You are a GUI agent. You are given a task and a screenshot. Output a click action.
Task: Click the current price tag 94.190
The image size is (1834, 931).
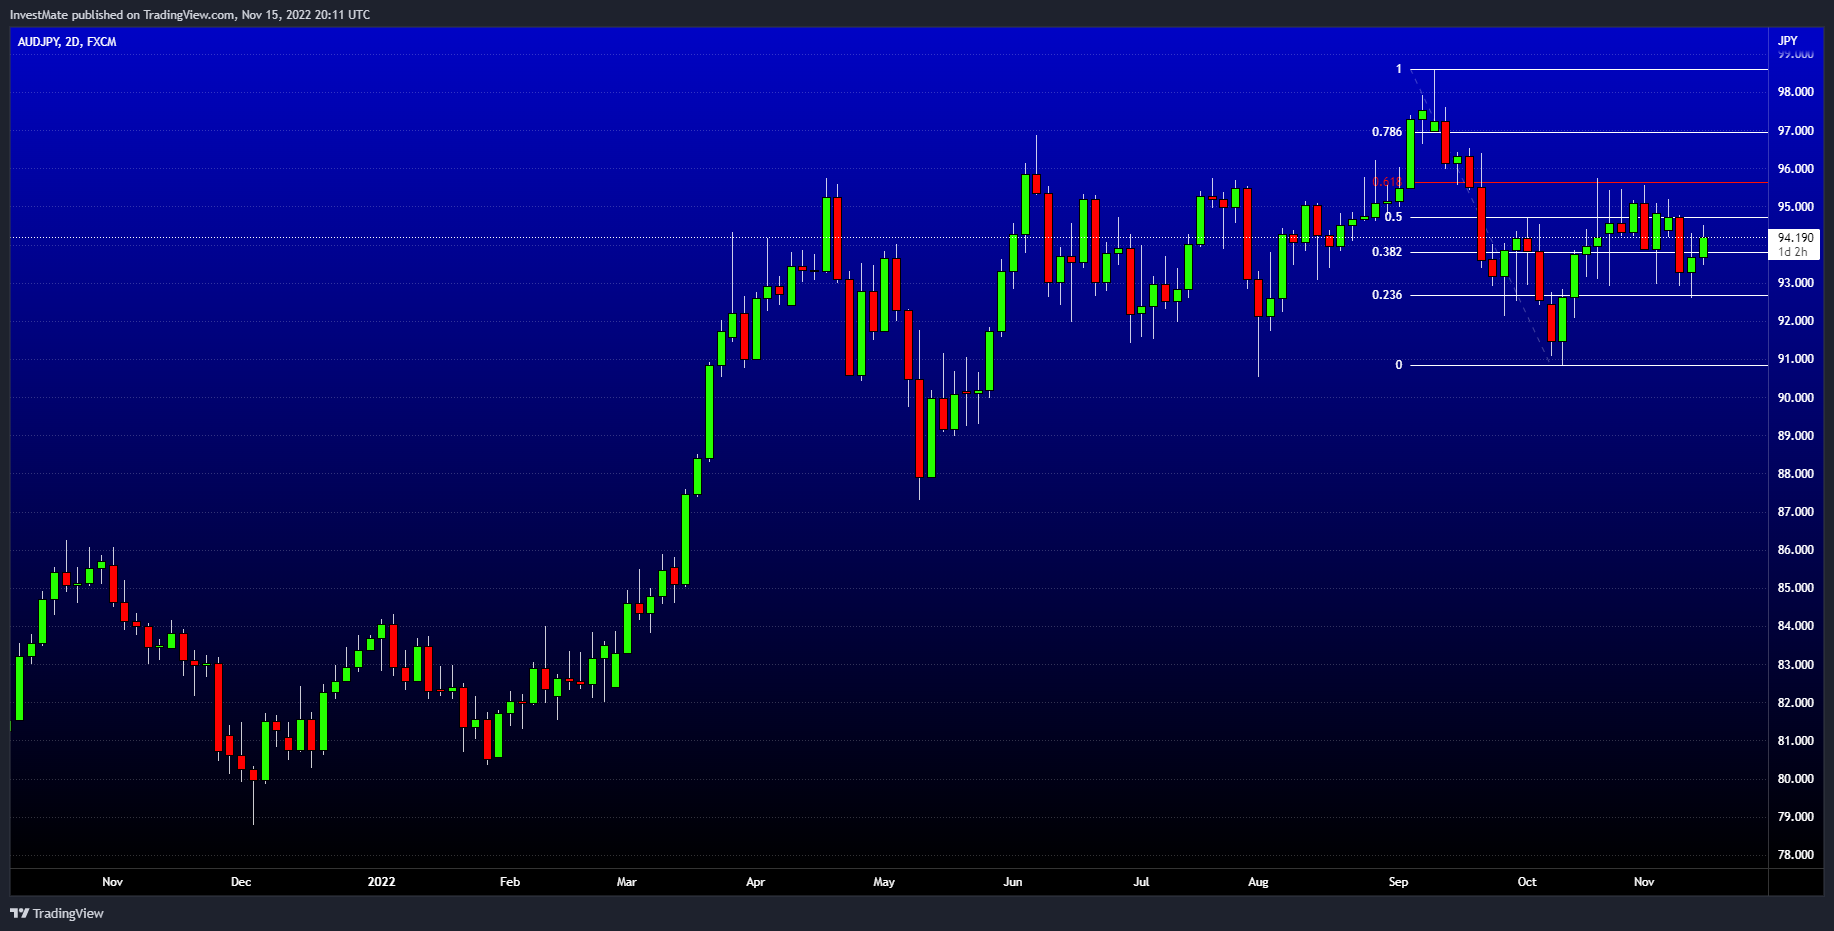pyautogui.click(x=1795, y=238)
